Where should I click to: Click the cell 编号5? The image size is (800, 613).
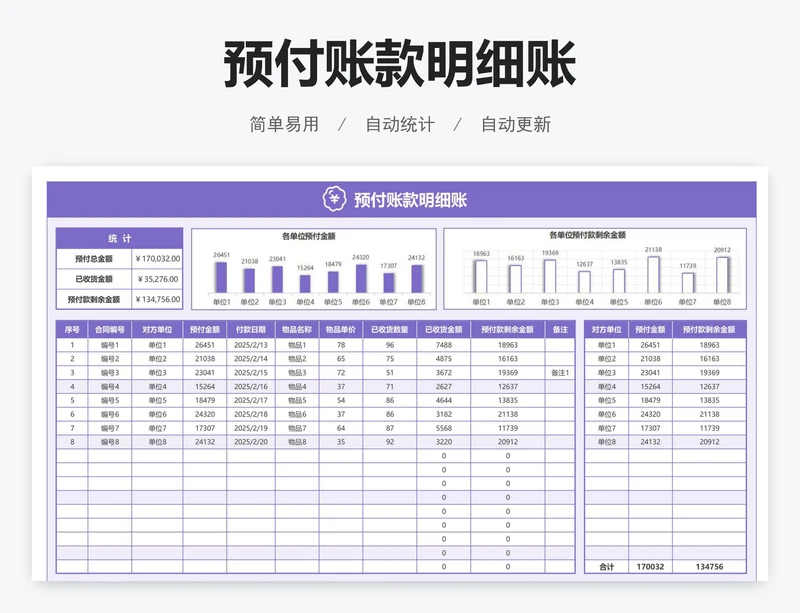point(110,401)
